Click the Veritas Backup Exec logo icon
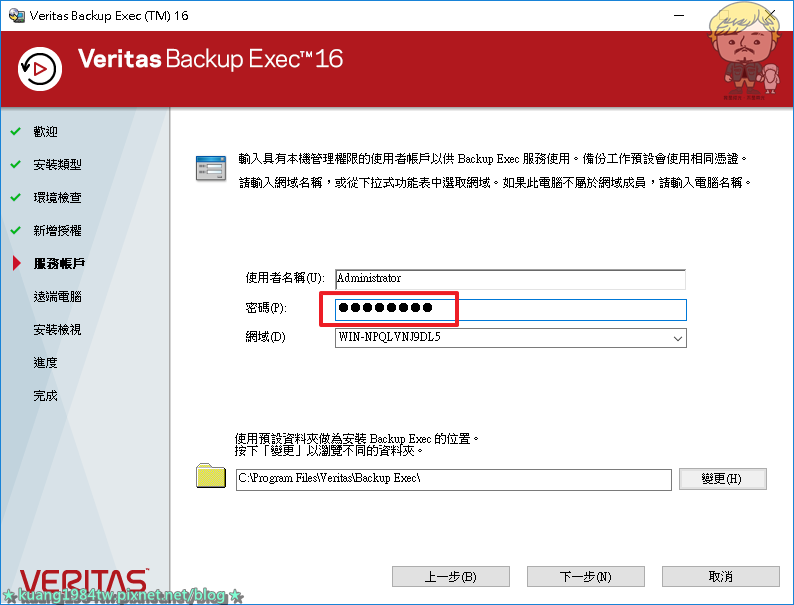 pyautogui.click(x=40, y=69)
